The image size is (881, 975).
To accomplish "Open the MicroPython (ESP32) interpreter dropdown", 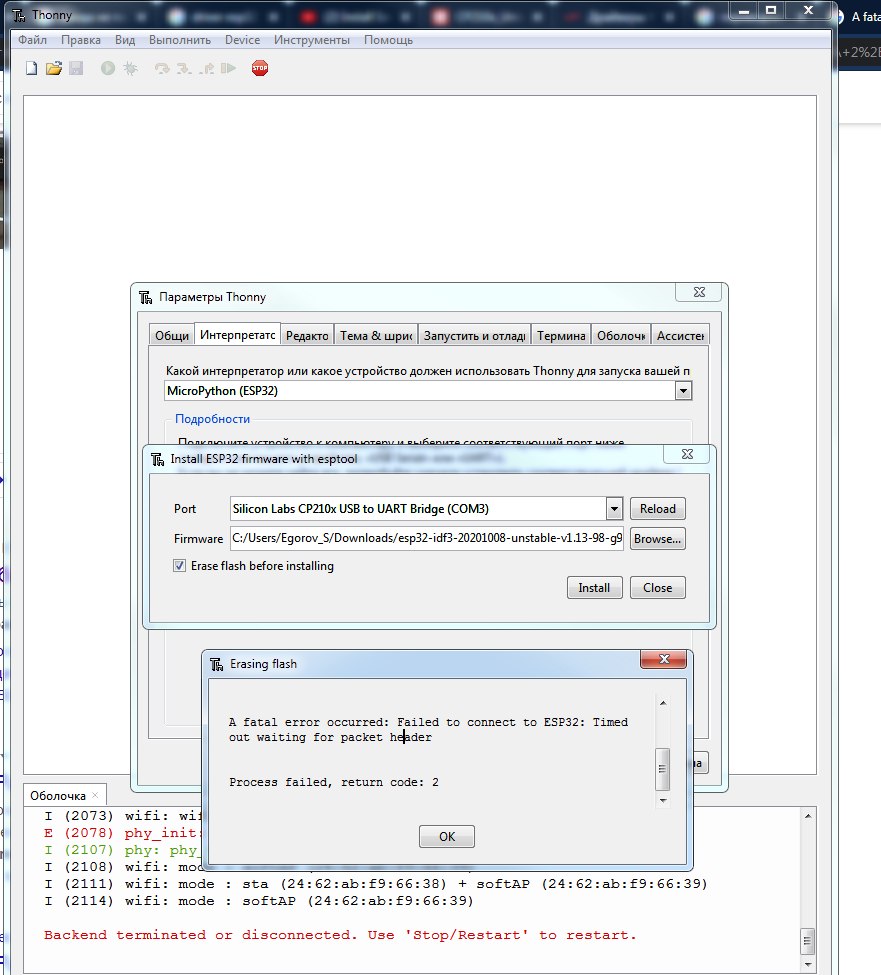I will (683, 391).
